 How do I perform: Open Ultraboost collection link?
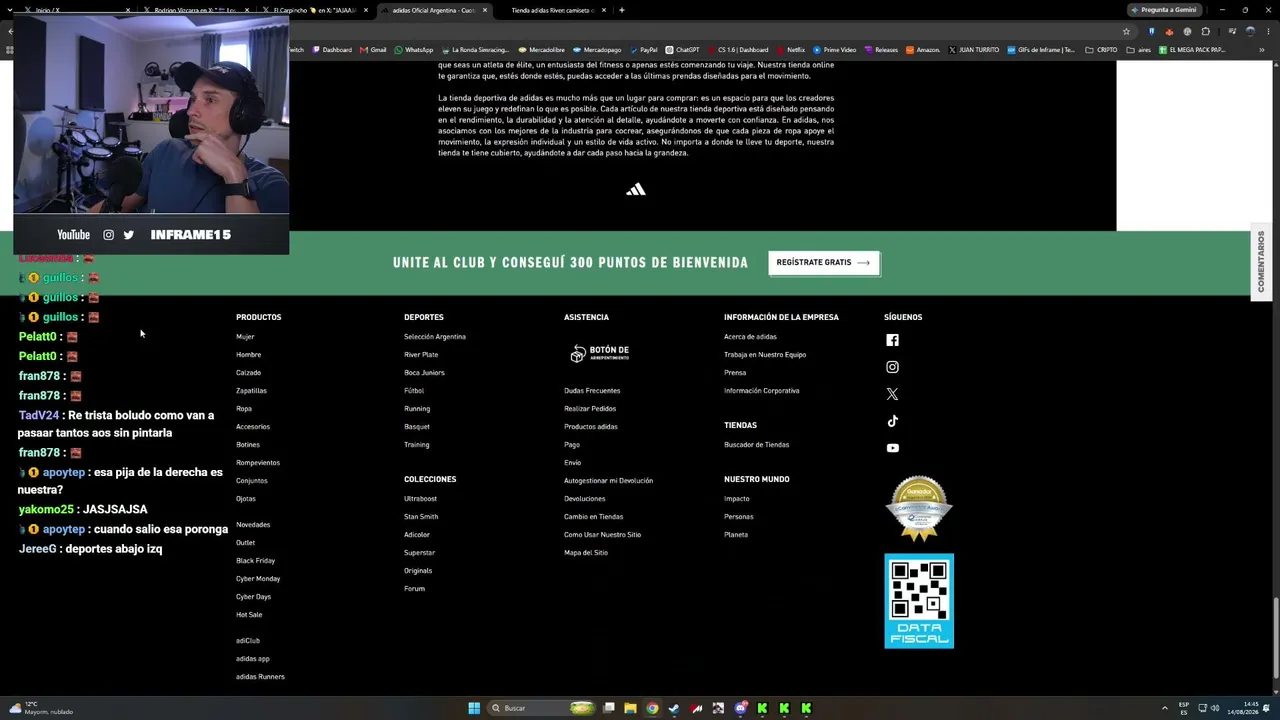click(420, 499)
